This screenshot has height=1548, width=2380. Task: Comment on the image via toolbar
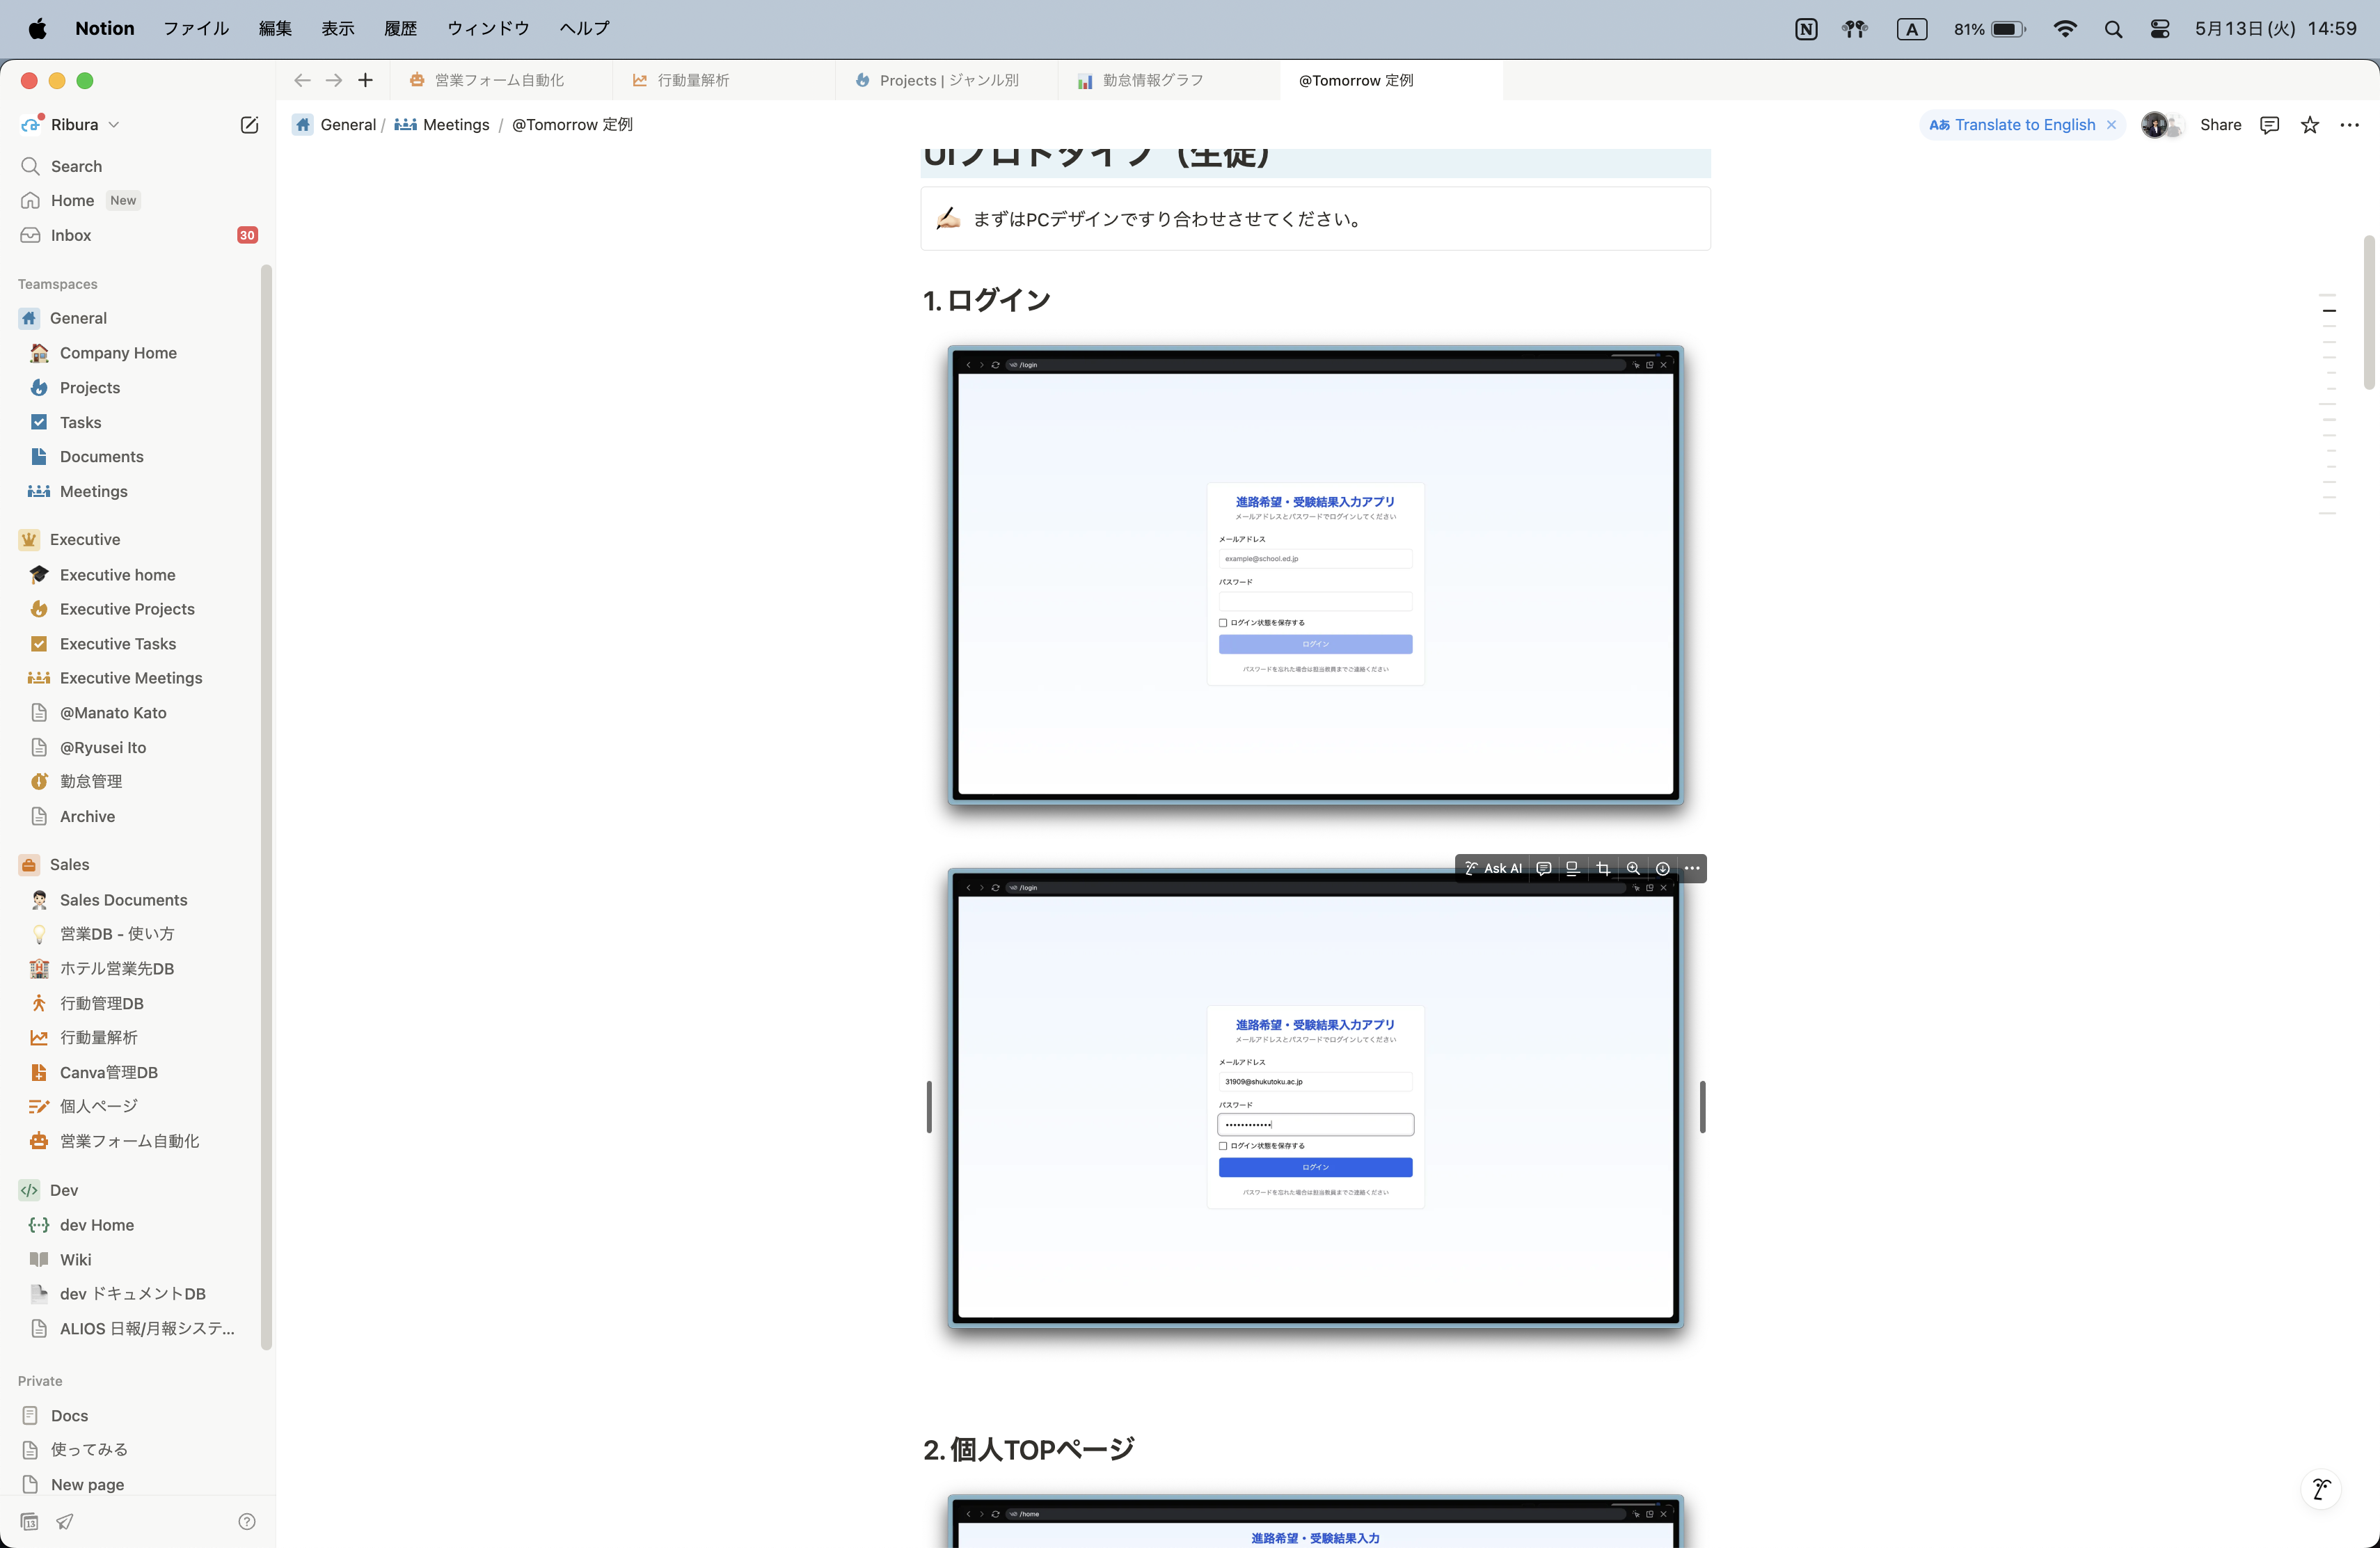[1544, 868]
